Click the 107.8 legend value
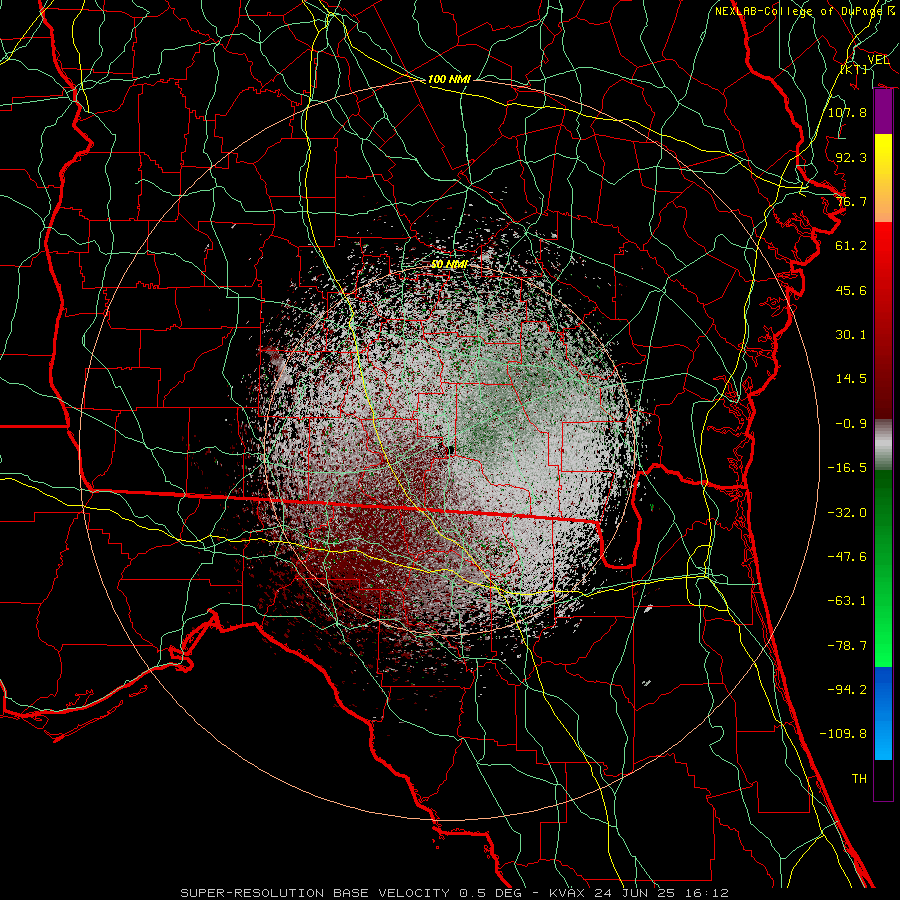Screen dimensions: 900x900 [x=847, y=112]
